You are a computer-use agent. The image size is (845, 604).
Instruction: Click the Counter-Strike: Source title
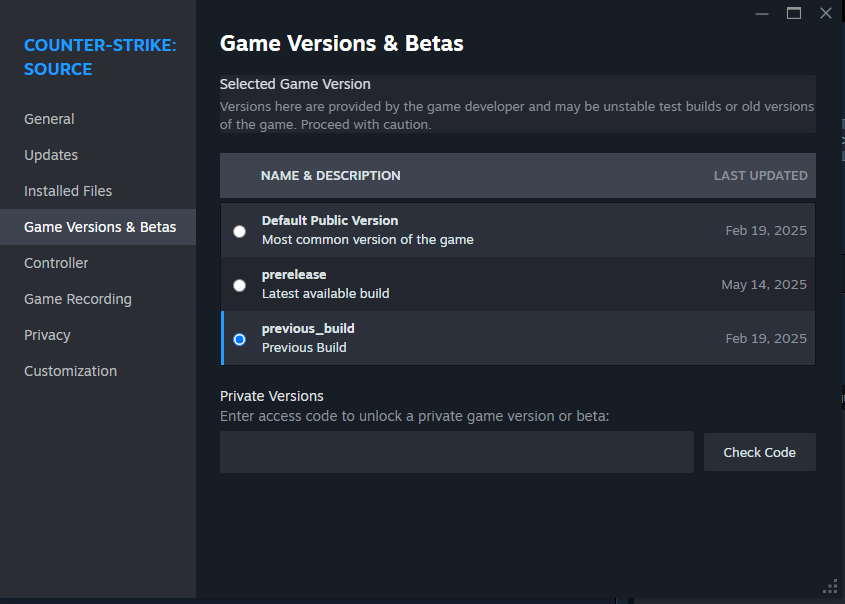[100, 57]
